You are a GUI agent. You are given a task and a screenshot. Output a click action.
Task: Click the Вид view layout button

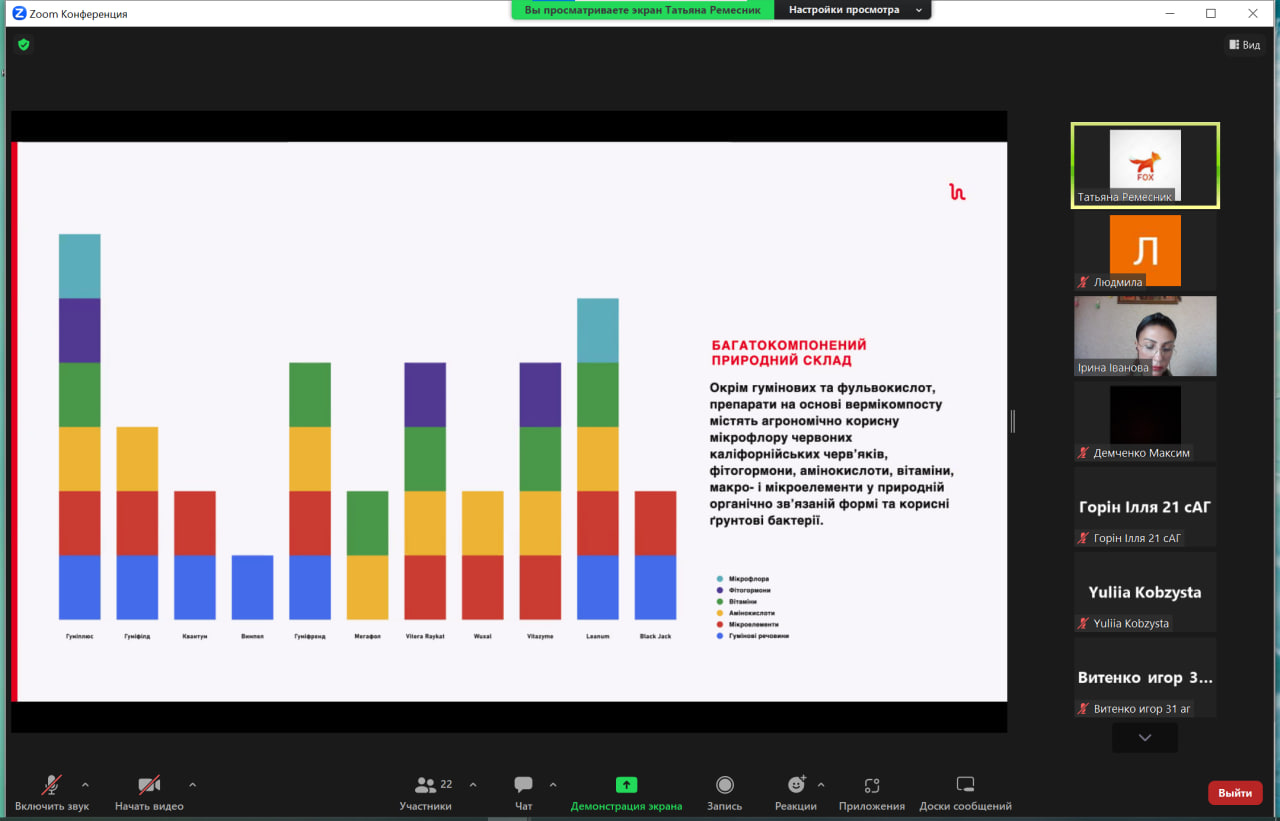pyautogui.click(x=1244, y=45)
